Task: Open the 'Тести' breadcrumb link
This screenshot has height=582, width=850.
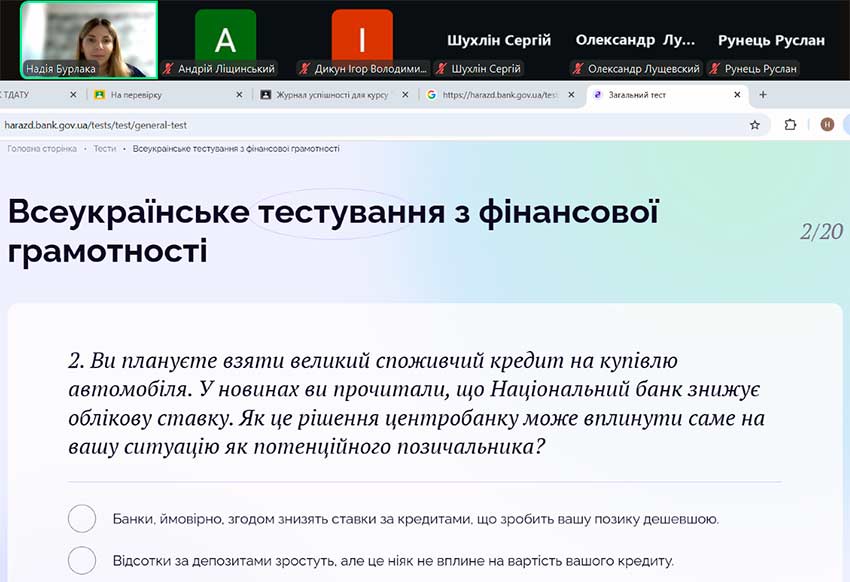Action: pos(104,149)
